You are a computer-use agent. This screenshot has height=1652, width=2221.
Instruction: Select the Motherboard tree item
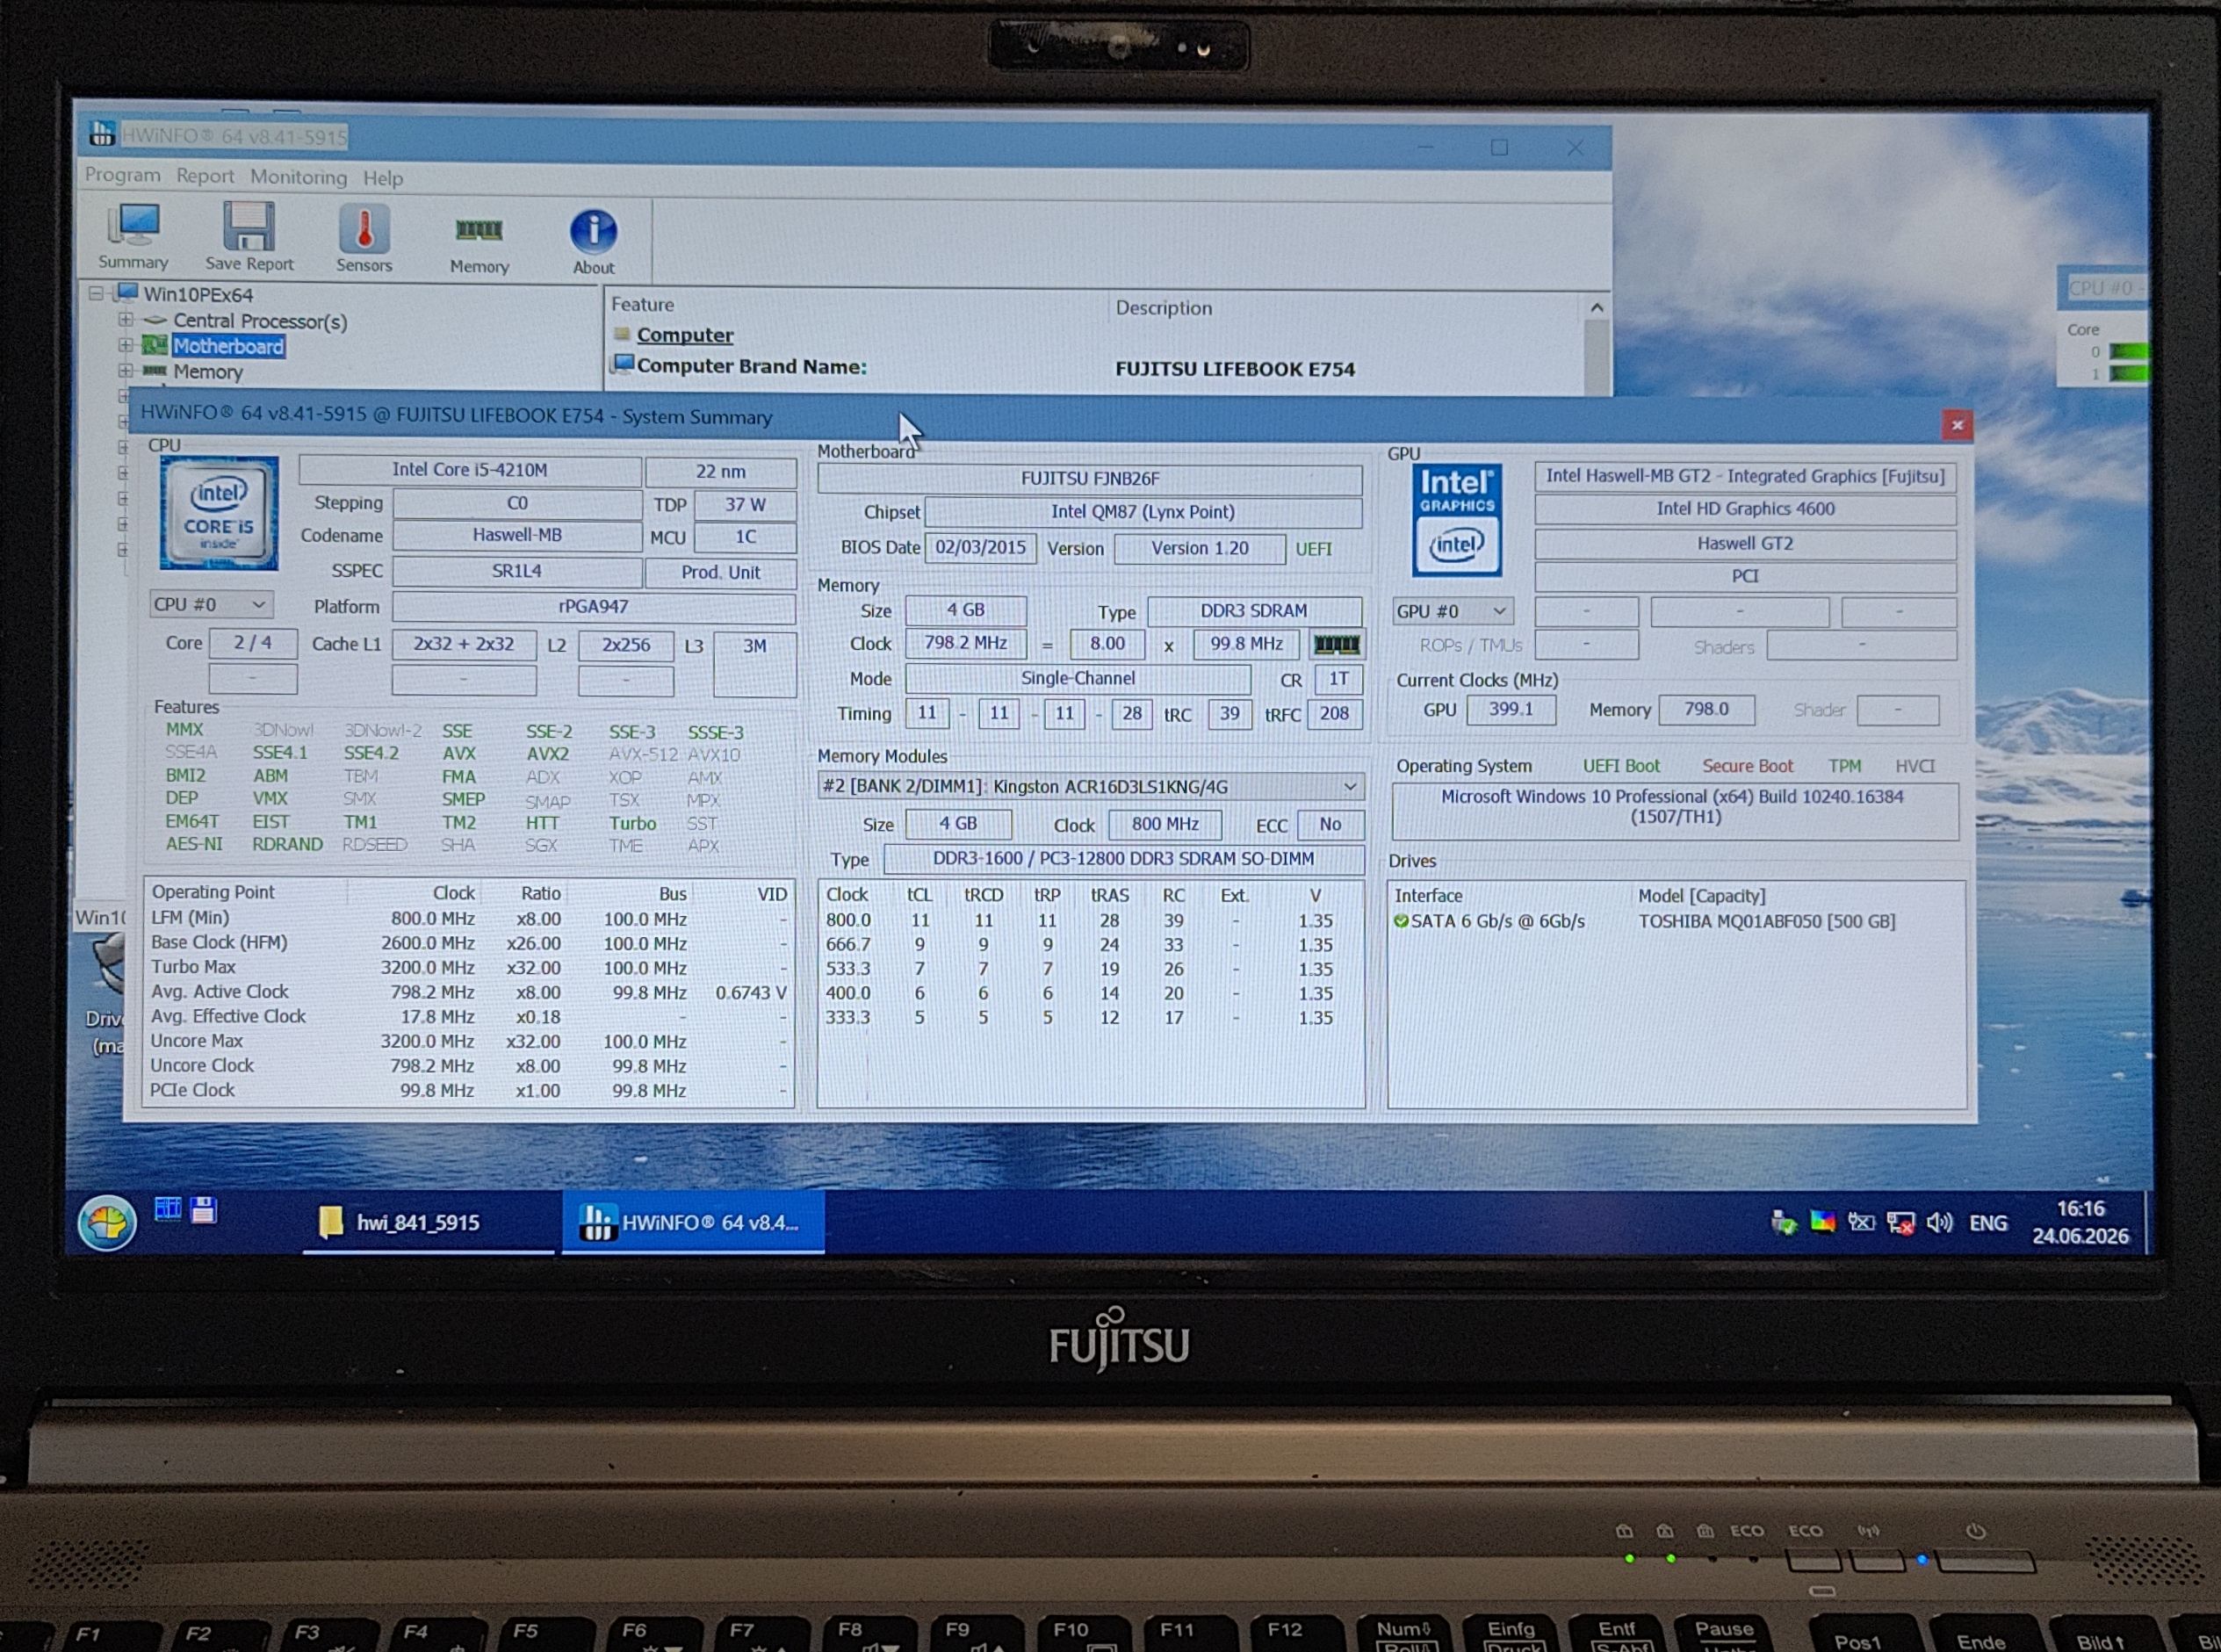click(x=228, y=346)
